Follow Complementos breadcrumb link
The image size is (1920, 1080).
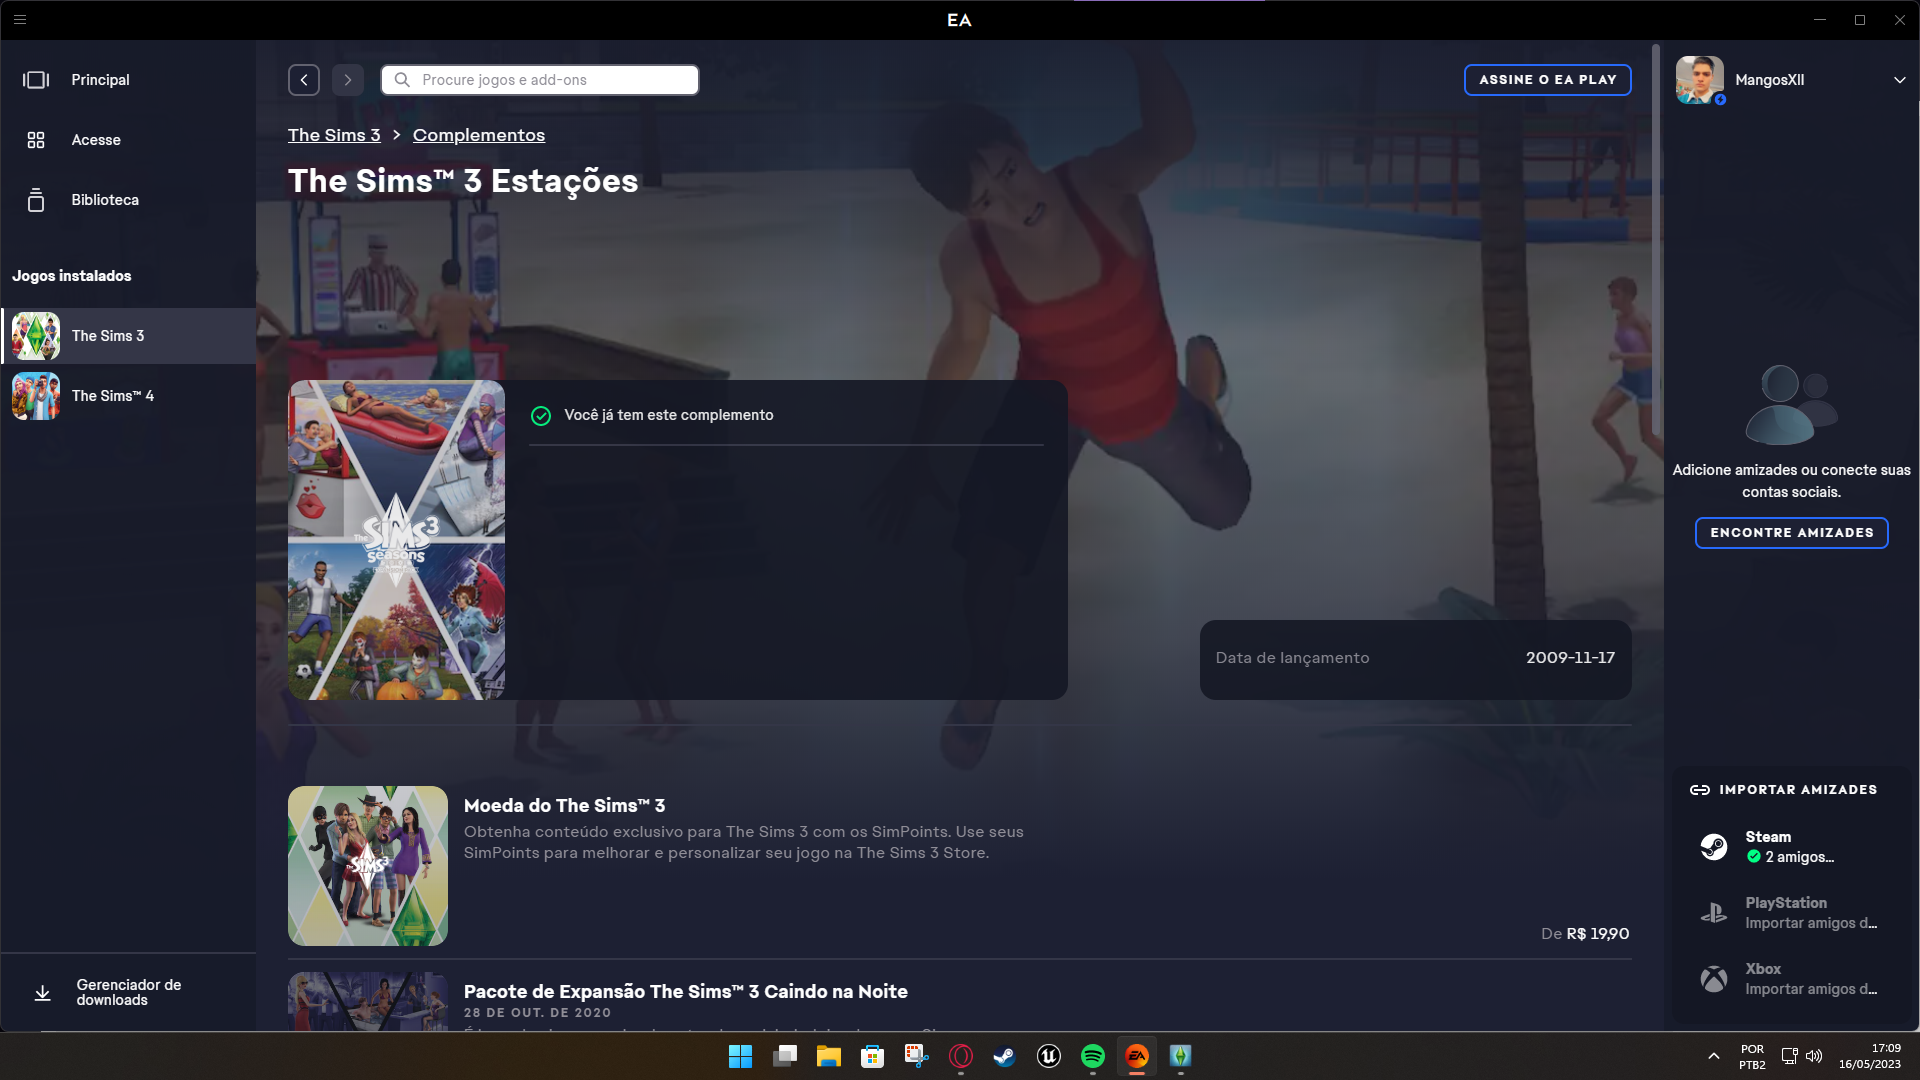[479, 135]
